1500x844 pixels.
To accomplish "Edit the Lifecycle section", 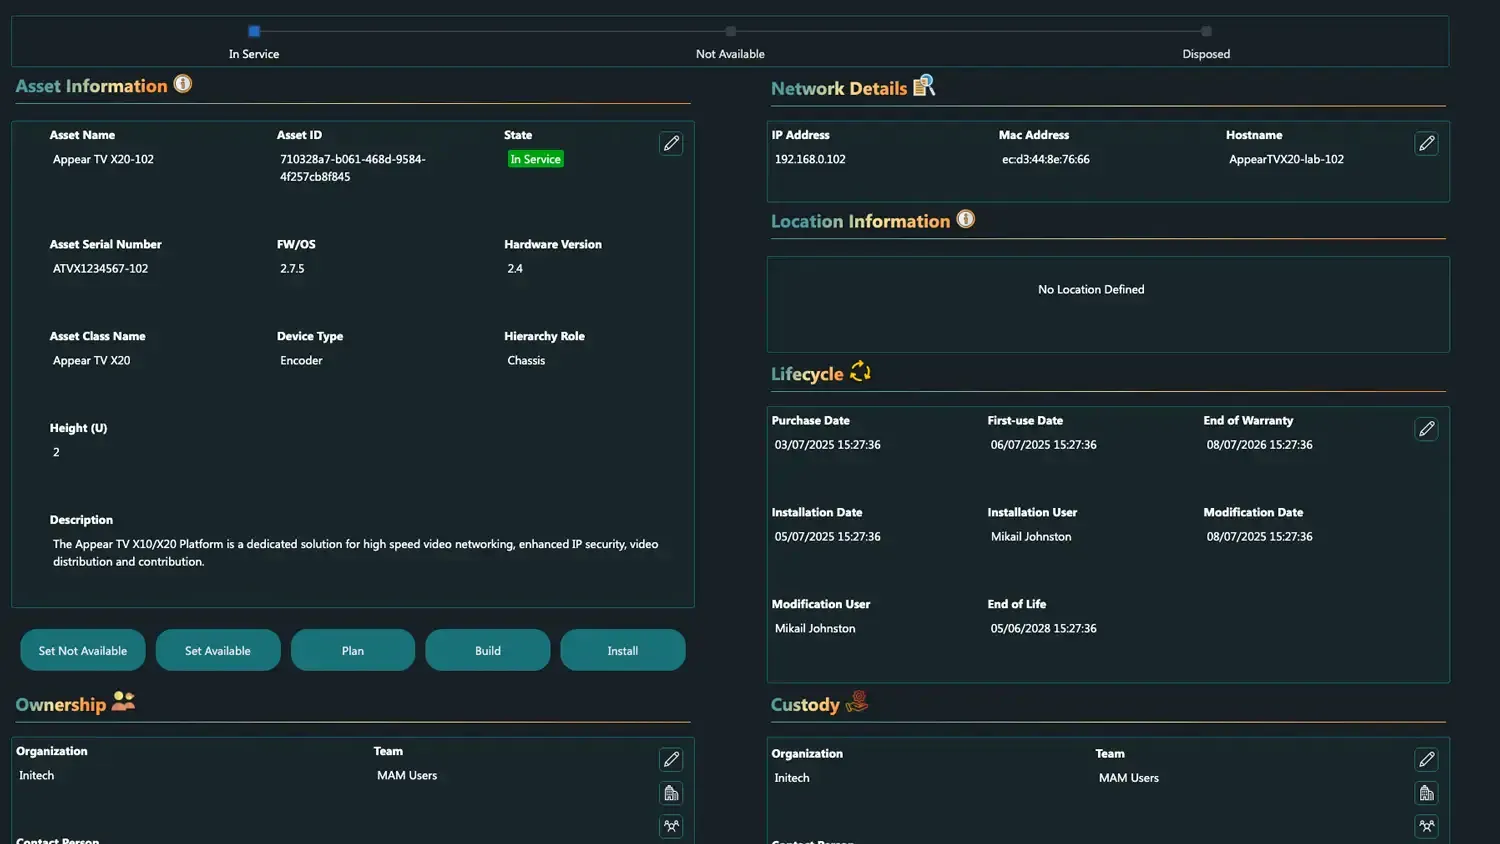I will 1427,429.
